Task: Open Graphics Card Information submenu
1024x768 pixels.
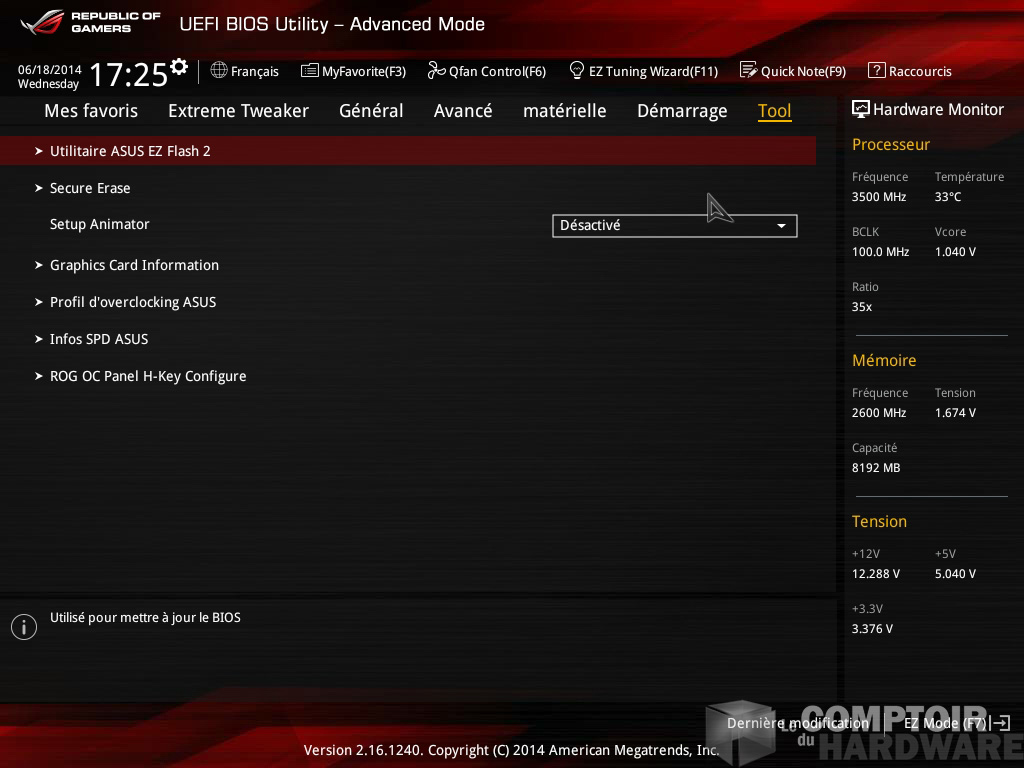Action: tap(134, 265)
